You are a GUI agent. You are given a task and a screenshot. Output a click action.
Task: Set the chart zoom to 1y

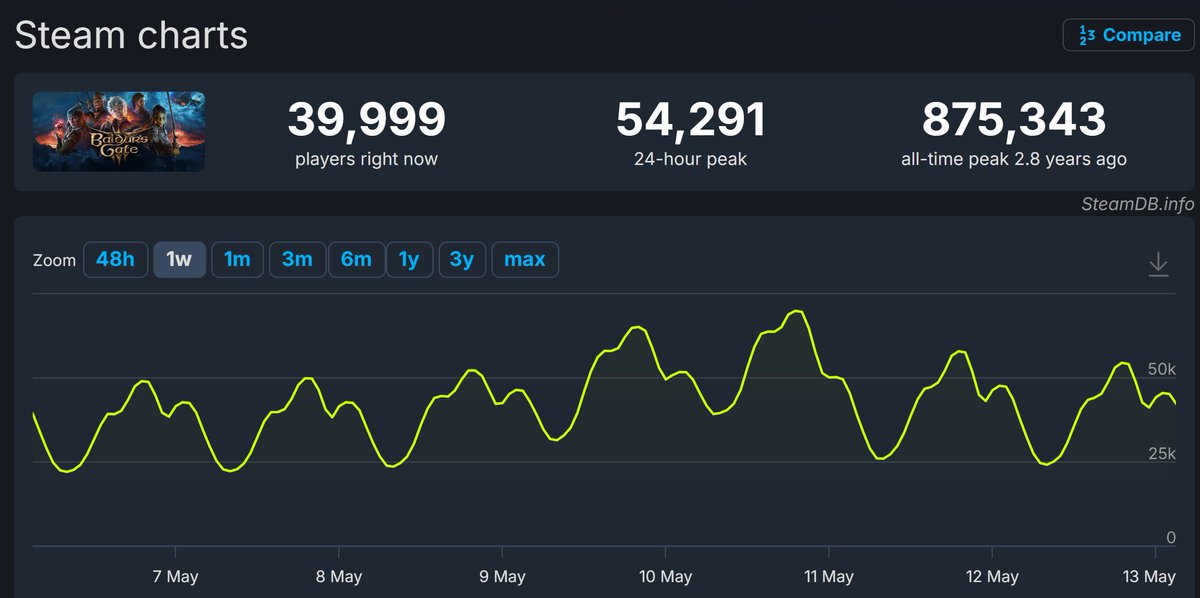point(409,260)
